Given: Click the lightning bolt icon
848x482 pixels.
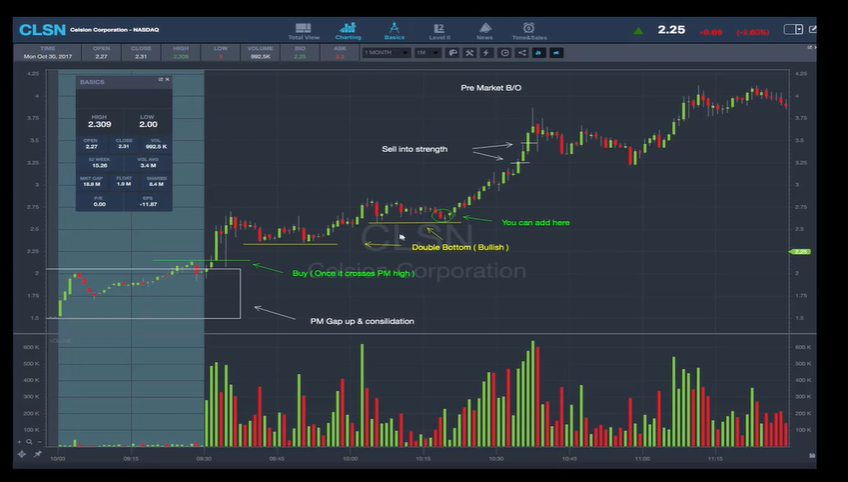Looking at the screenshot, I should 487,52.
